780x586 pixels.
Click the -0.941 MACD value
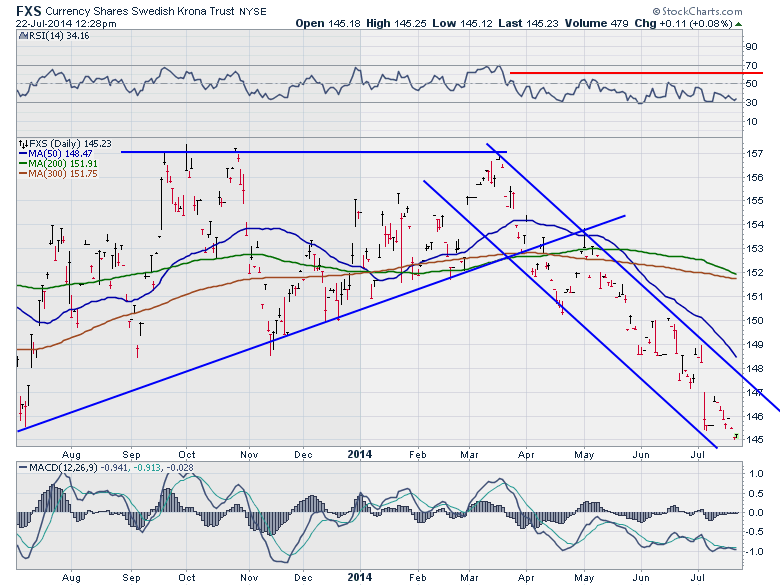coord(114,468)
